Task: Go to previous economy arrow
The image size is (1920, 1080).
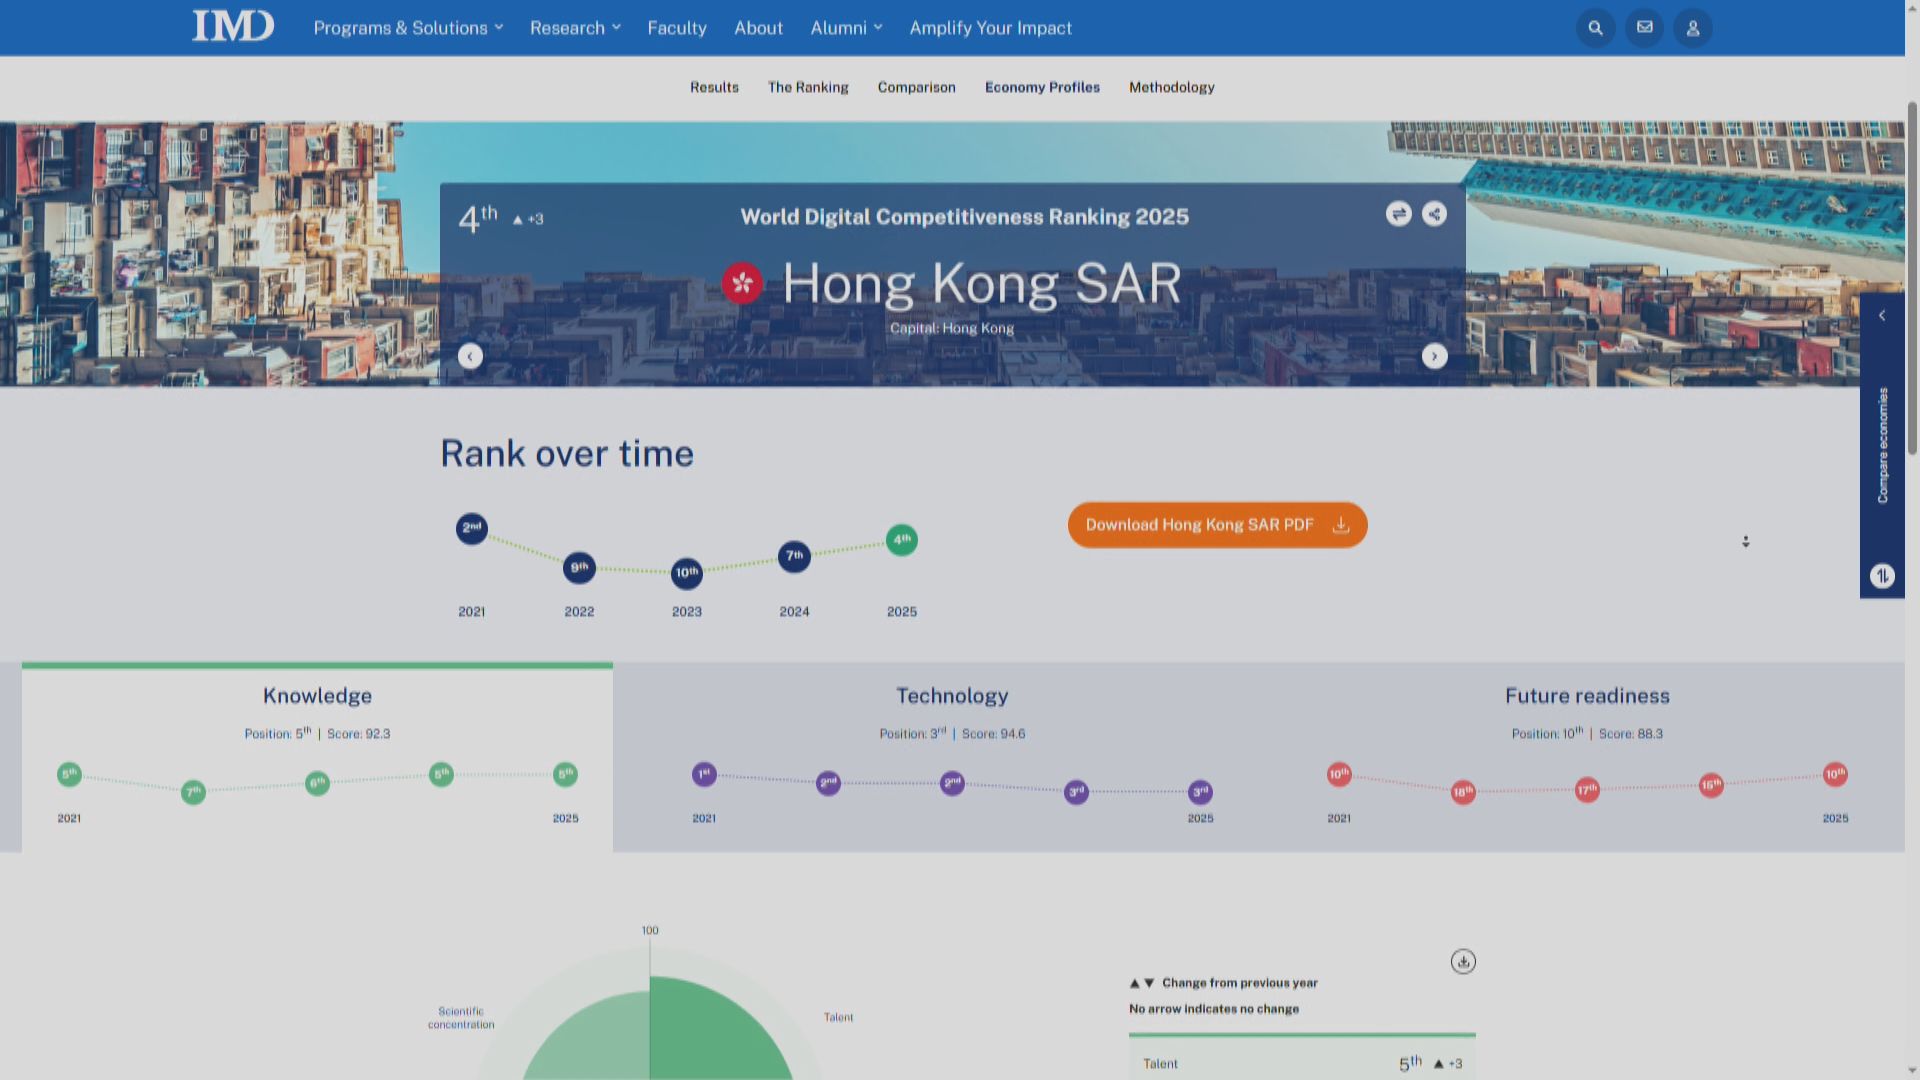Action: pyautogui.click(x=470, y=357)
